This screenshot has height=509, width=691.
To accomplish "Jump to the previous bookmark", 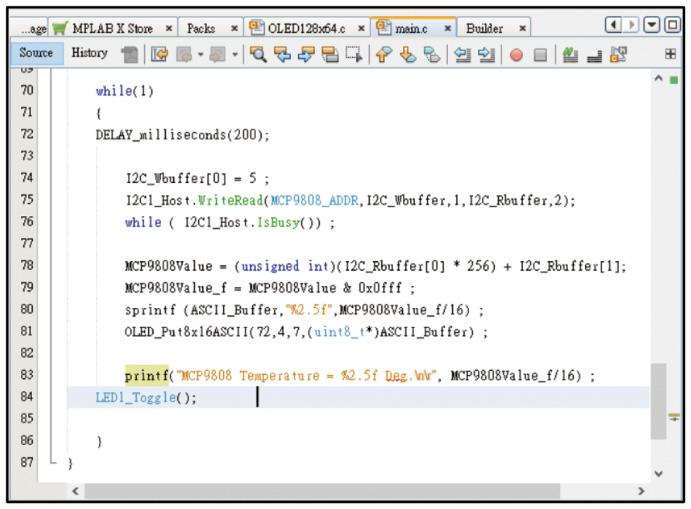I will pyautogui.click(x=383, y=54).
